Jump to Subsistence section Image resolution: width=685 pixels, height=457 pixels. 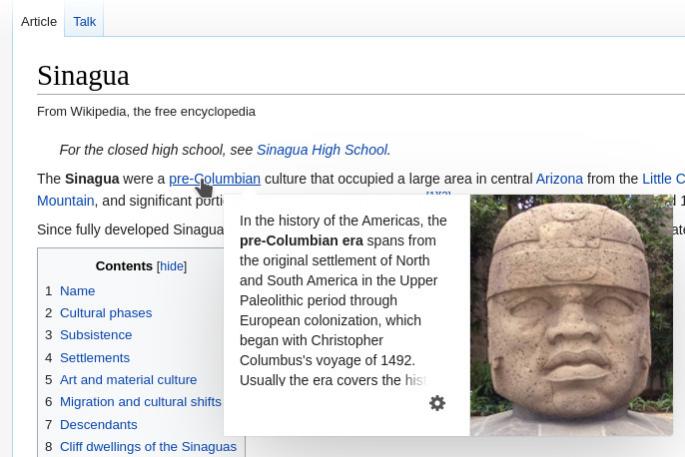[x=96, y=335]
